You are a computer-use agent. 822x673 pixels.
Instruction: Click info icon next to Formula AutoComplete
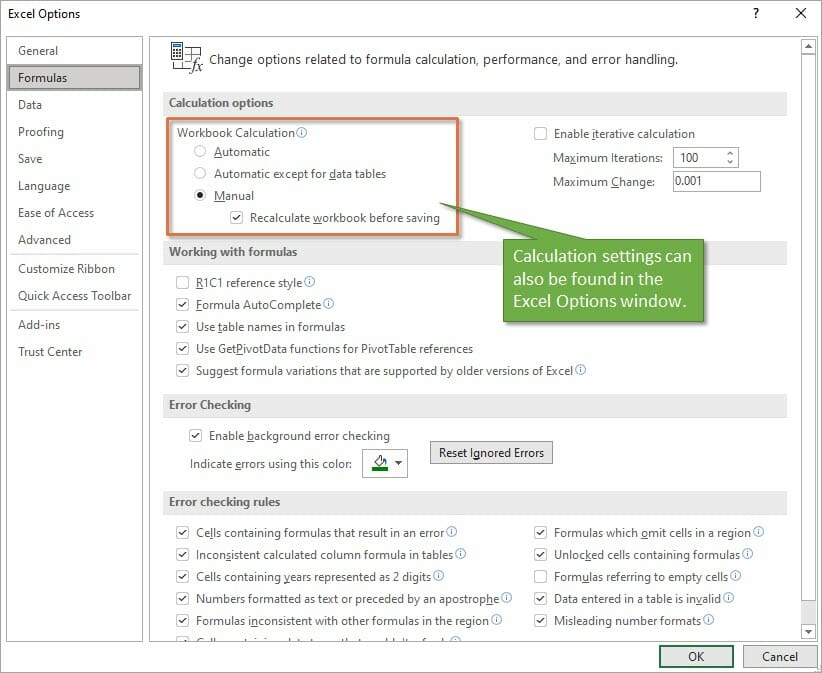[x=329, y=304]
